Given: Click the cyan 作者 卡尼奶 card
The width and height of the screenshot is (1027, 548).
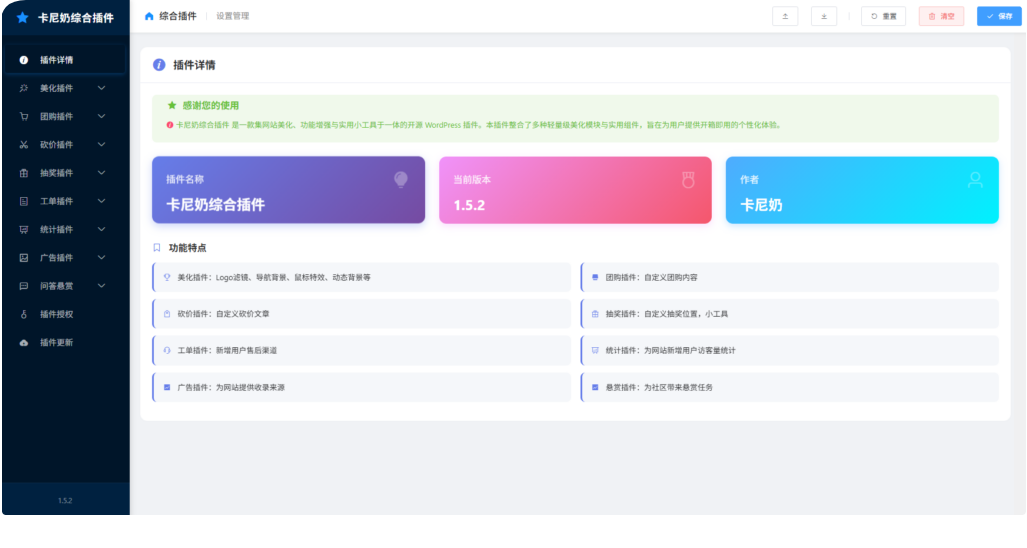Looking at the screenshot, I should click(862, 190).
